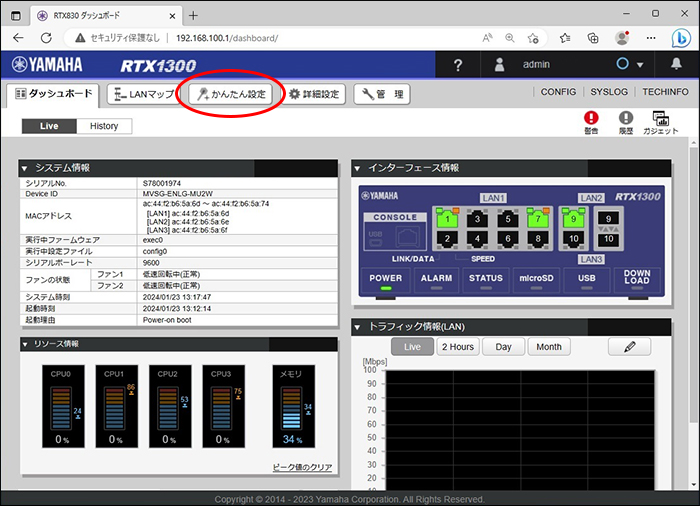Open the LANマップ tab

point(143,94)
